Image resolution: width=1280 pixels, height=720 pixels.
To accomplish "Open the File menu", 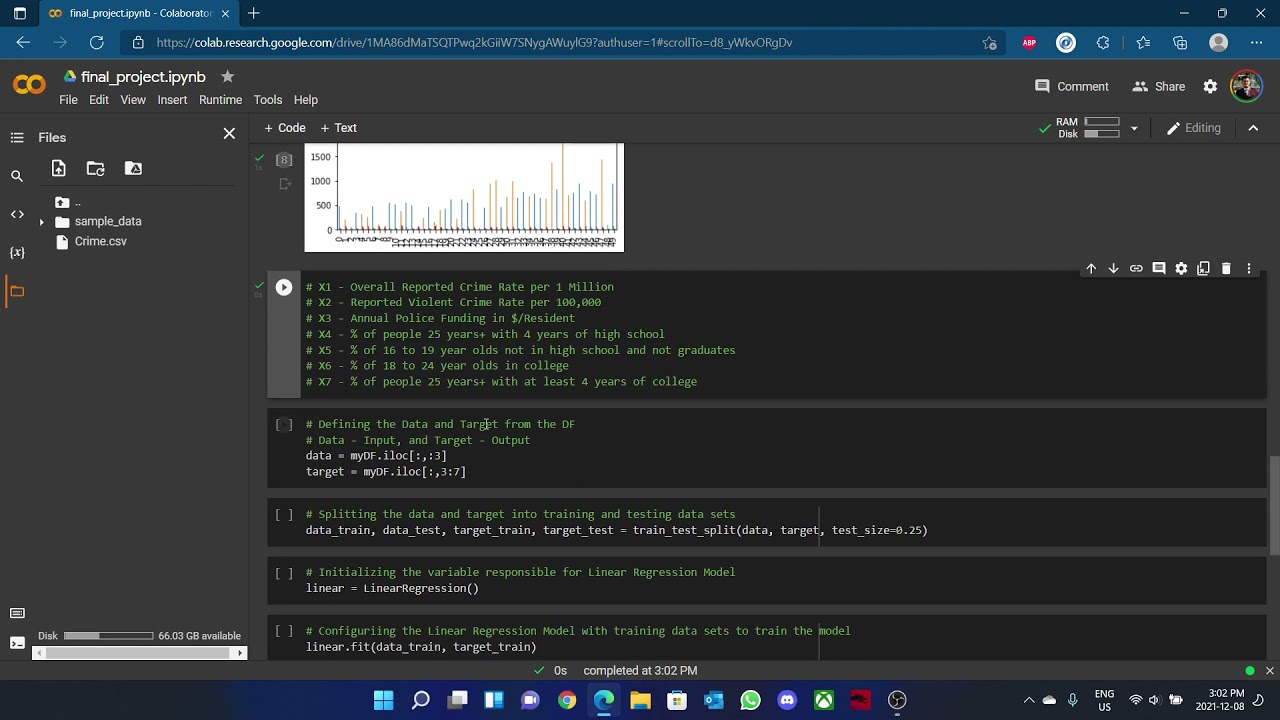I will [68, 100].
